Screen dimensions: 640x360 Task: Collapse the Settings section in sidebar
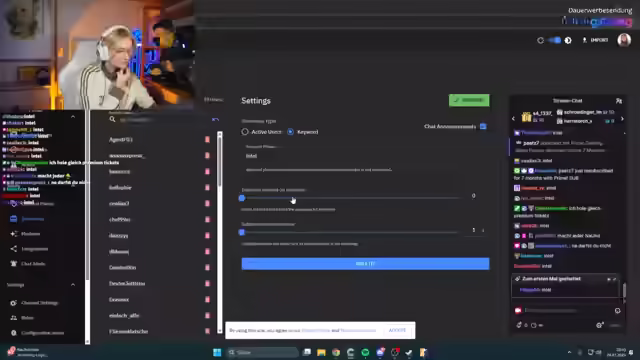click(x=73, y=284)
